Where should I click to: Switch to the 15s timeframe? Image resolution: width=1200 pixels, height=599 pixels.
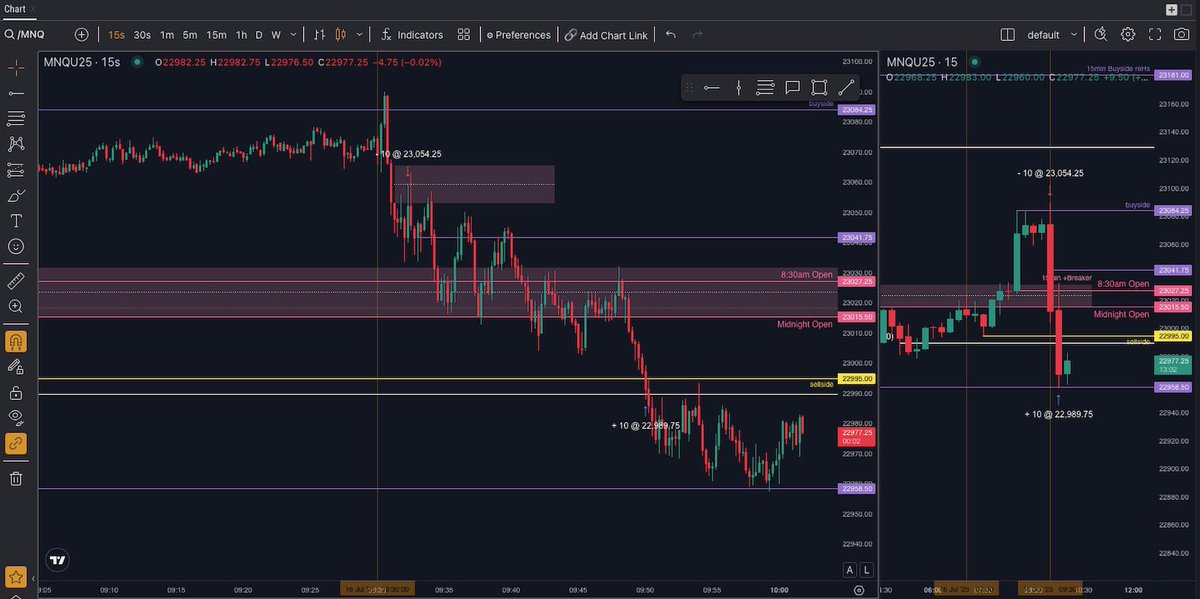click(x=117, y=34)
